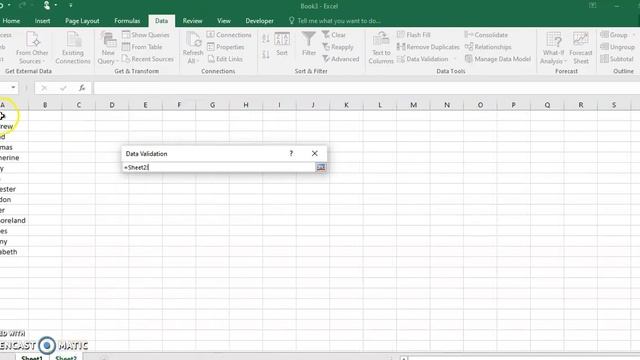Image resolution: width=640 pixels, height=360 pixels.
Task: Click Flash Fill
Action: coord(413,35)
